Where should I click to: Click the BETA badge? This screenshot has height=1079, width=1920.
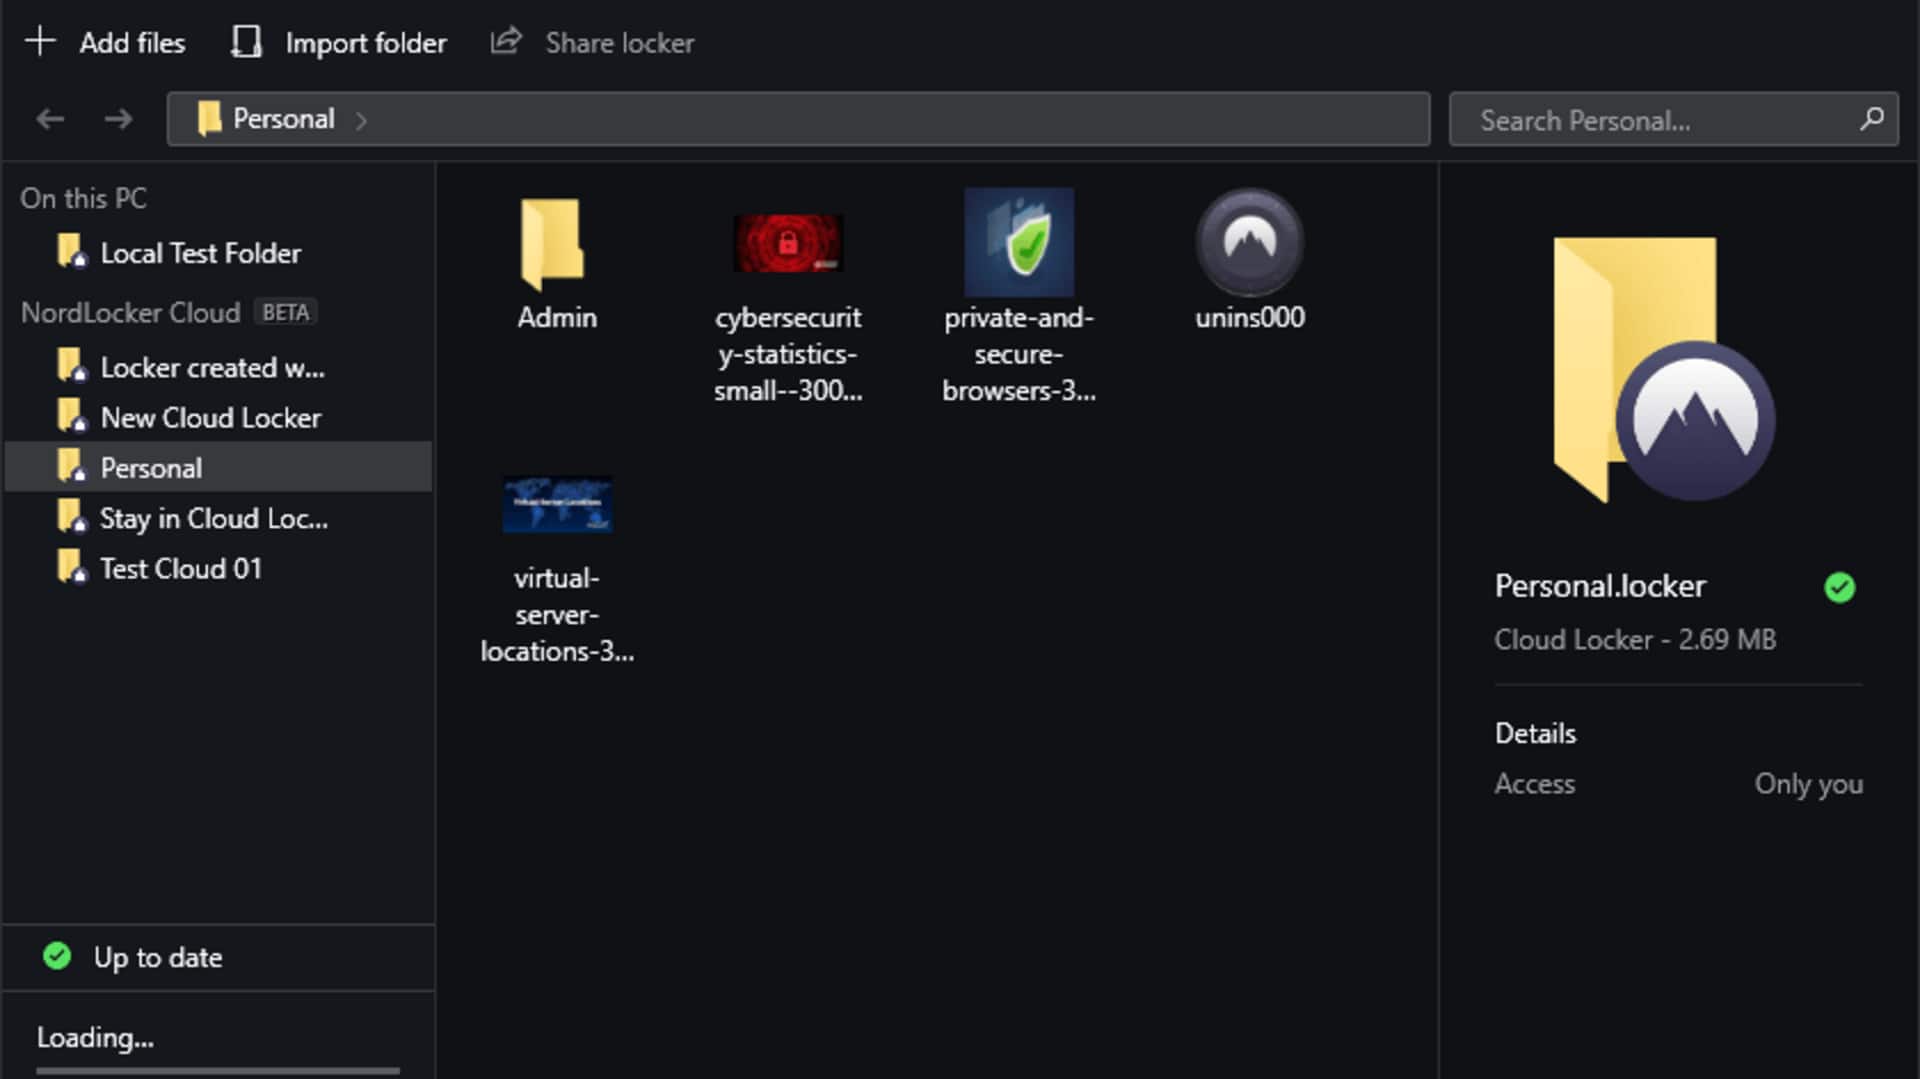tap(286, 312)
